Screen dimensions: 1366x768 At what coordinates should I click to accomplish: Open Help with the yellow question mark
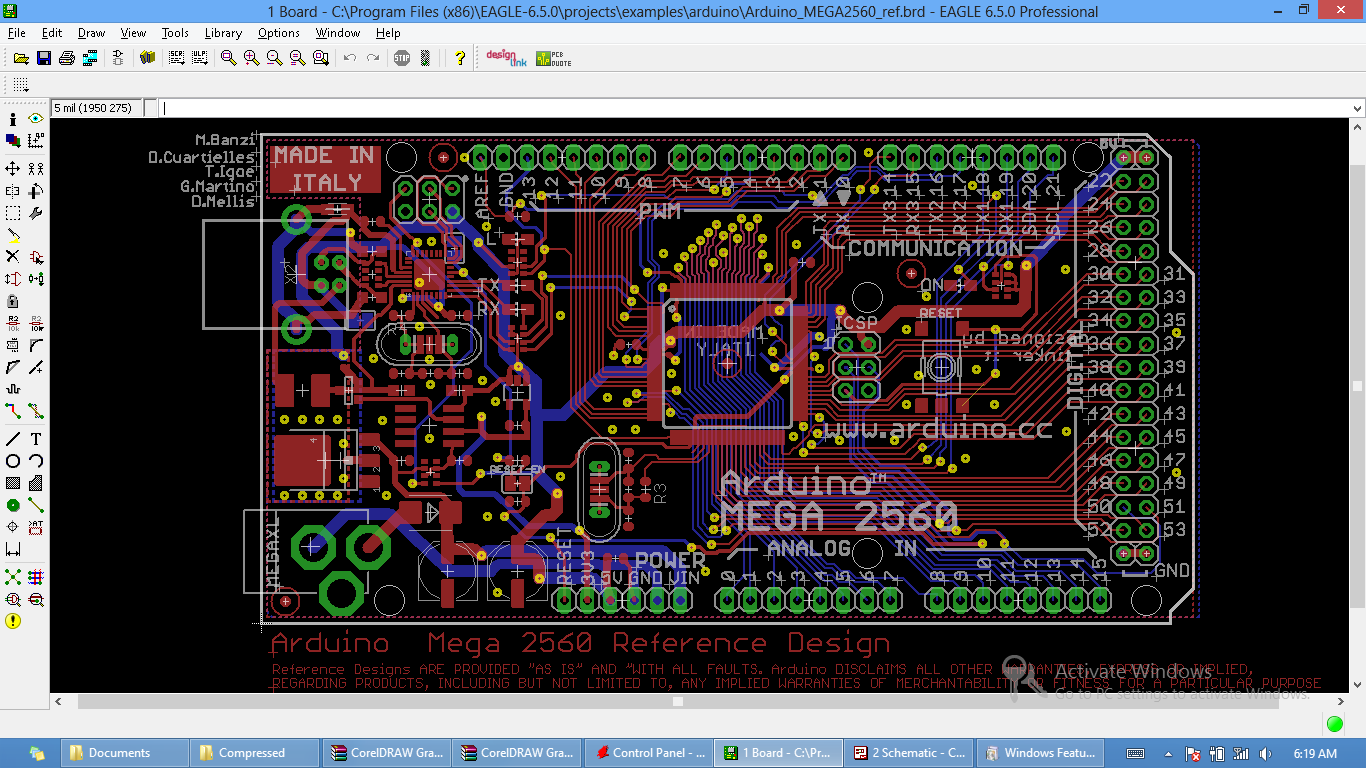460,58
